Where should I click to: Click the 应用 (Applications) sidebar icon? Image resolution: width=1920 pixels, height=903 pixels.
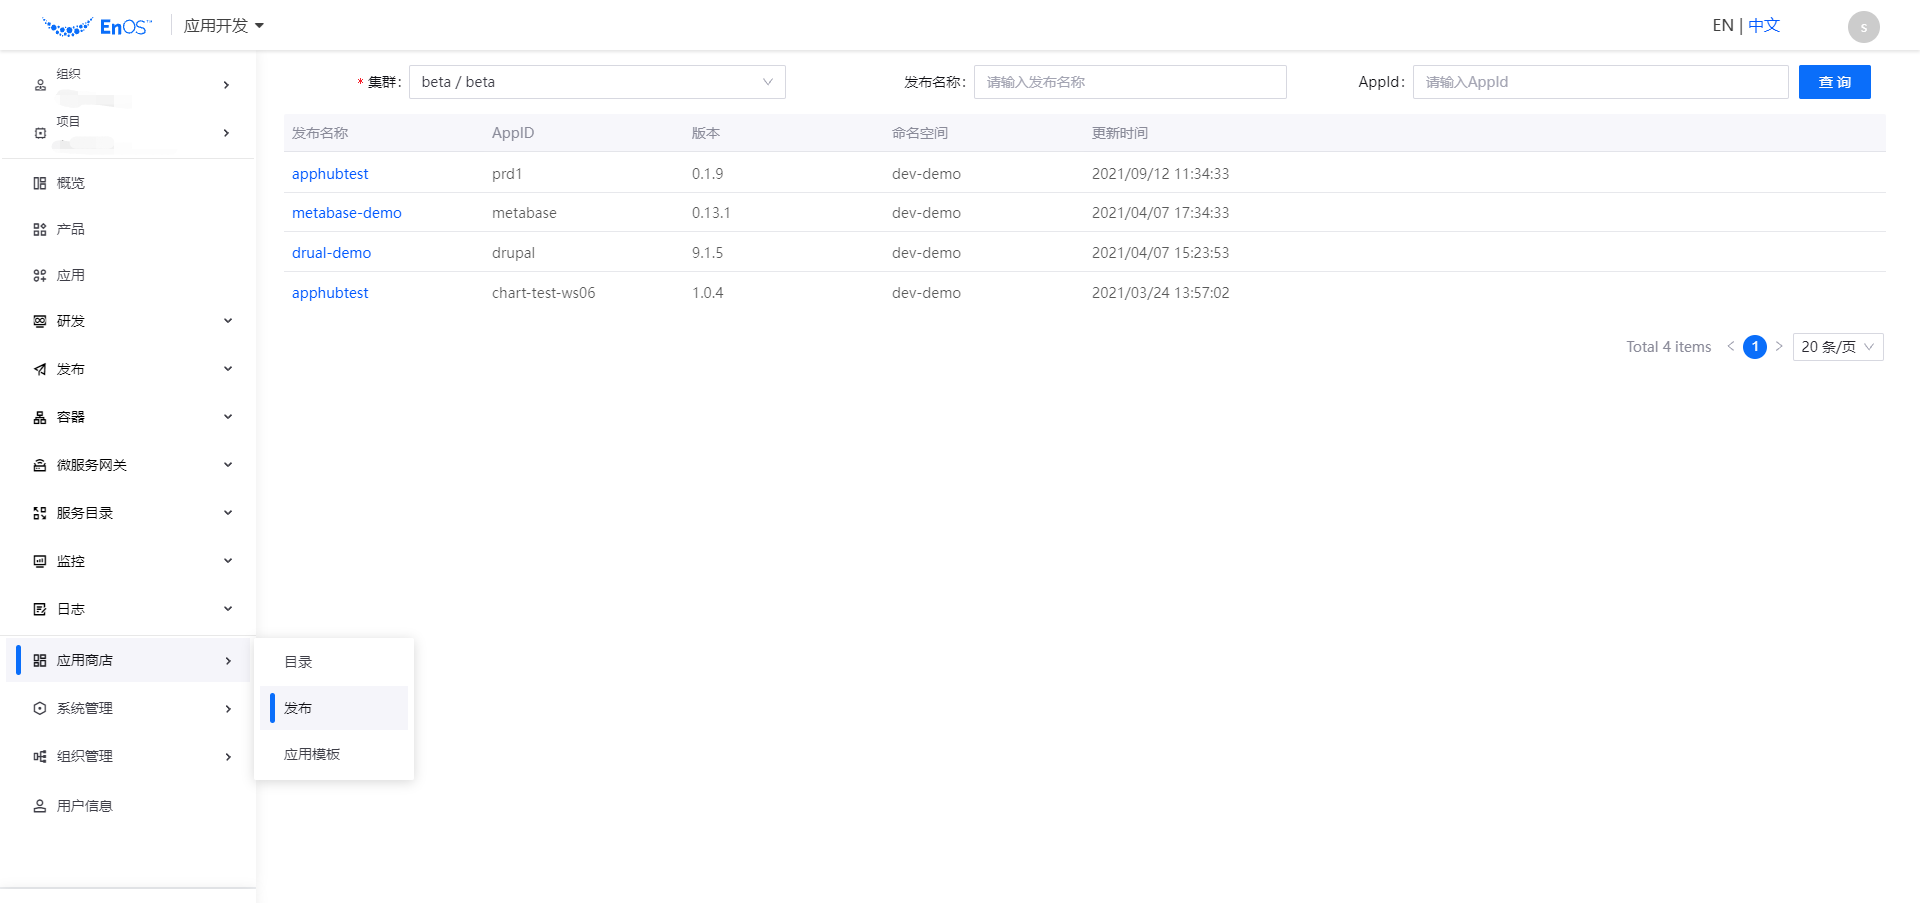[40, 275]
